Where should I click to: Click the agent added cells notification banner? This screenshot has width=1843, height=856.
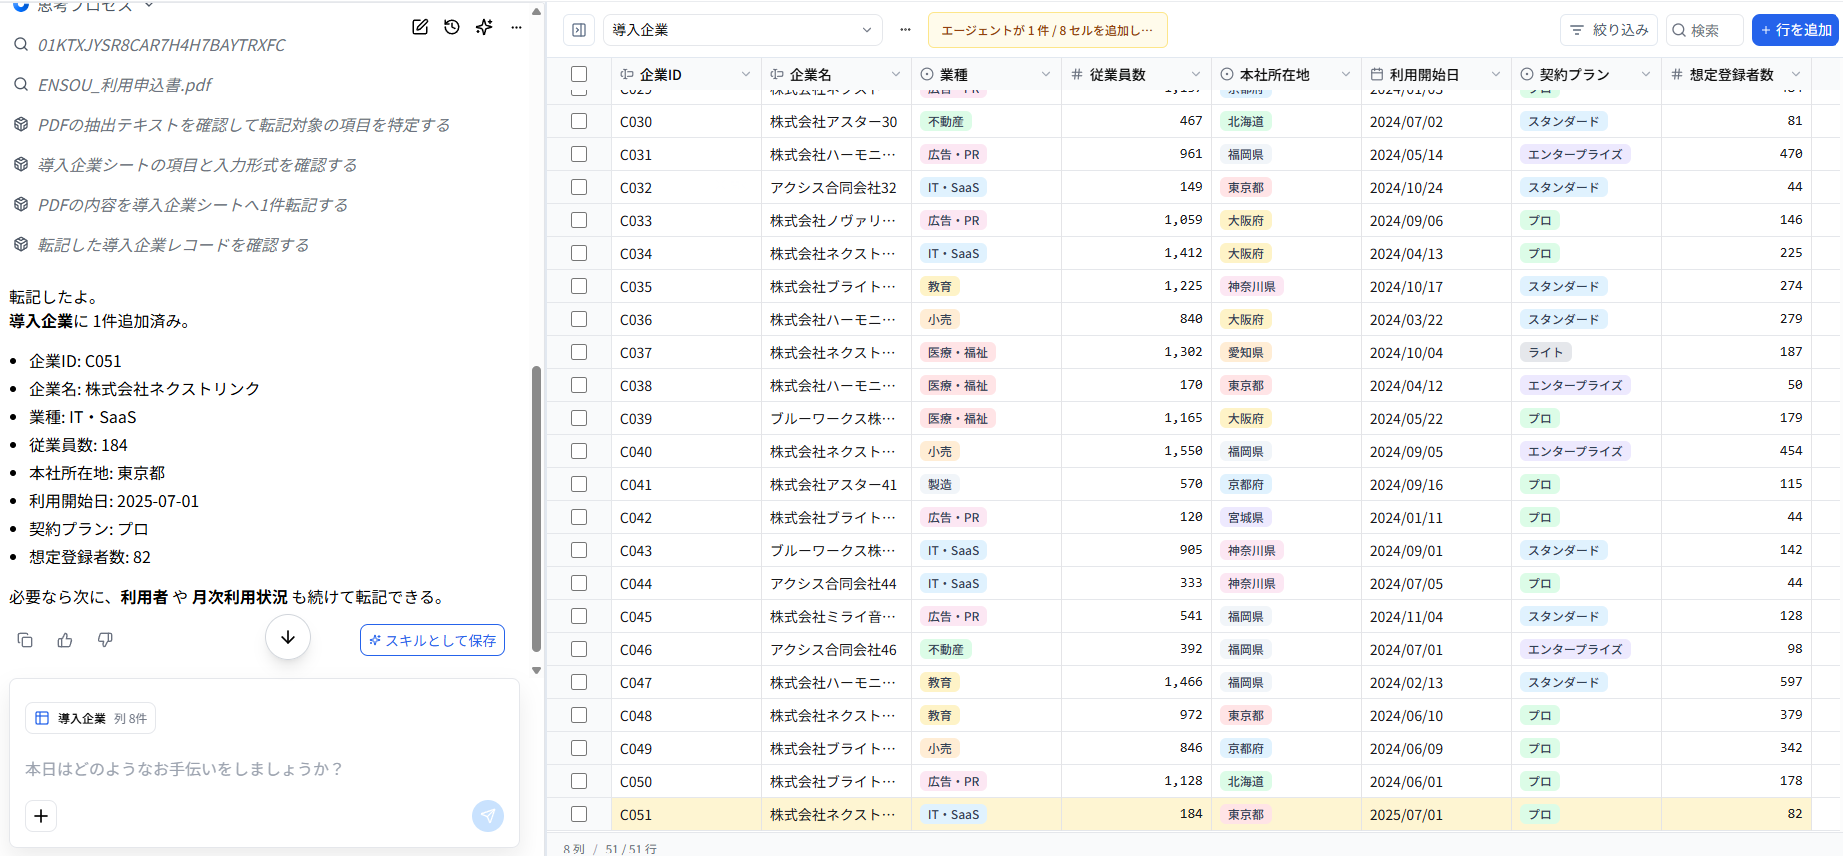1047,30
